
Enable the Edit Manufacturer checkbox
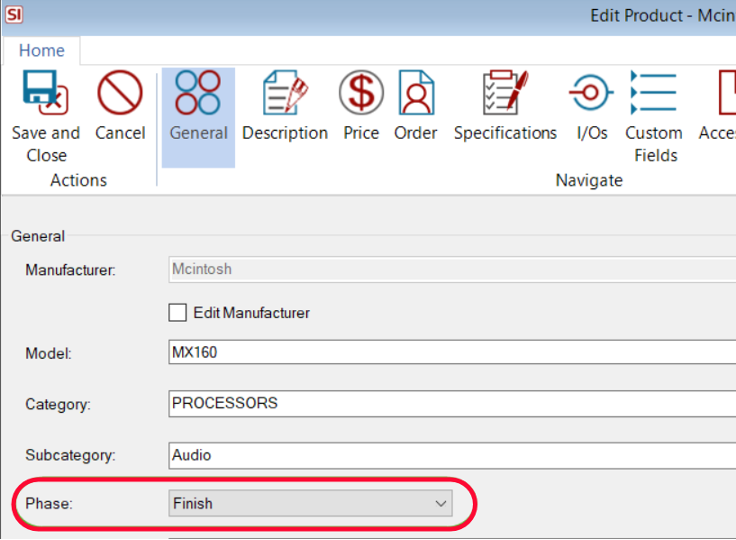(x=177, y=312)
